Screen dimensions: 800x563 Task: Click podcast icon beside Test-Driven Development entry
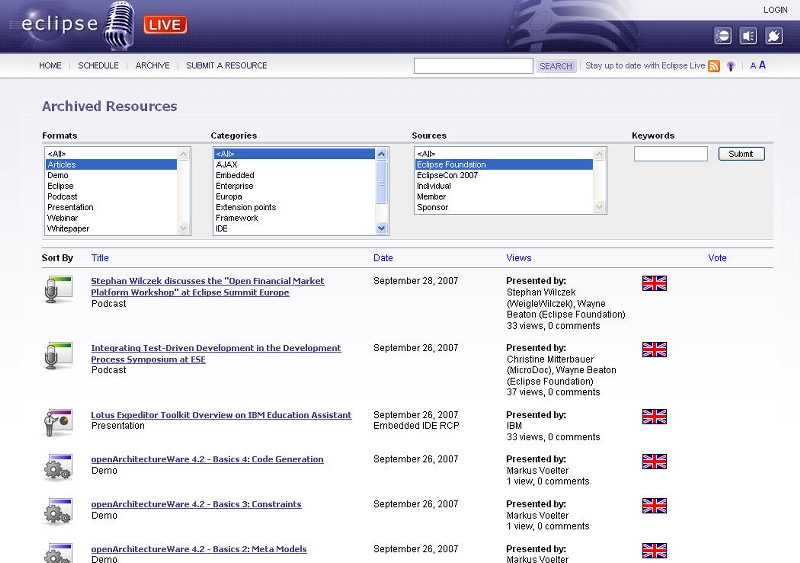58,356
